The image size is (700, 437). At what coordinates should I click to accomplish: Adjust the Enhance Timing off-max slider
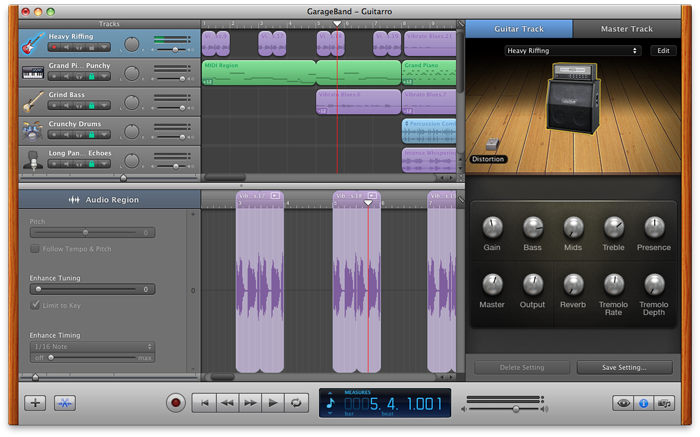(93, 358)
